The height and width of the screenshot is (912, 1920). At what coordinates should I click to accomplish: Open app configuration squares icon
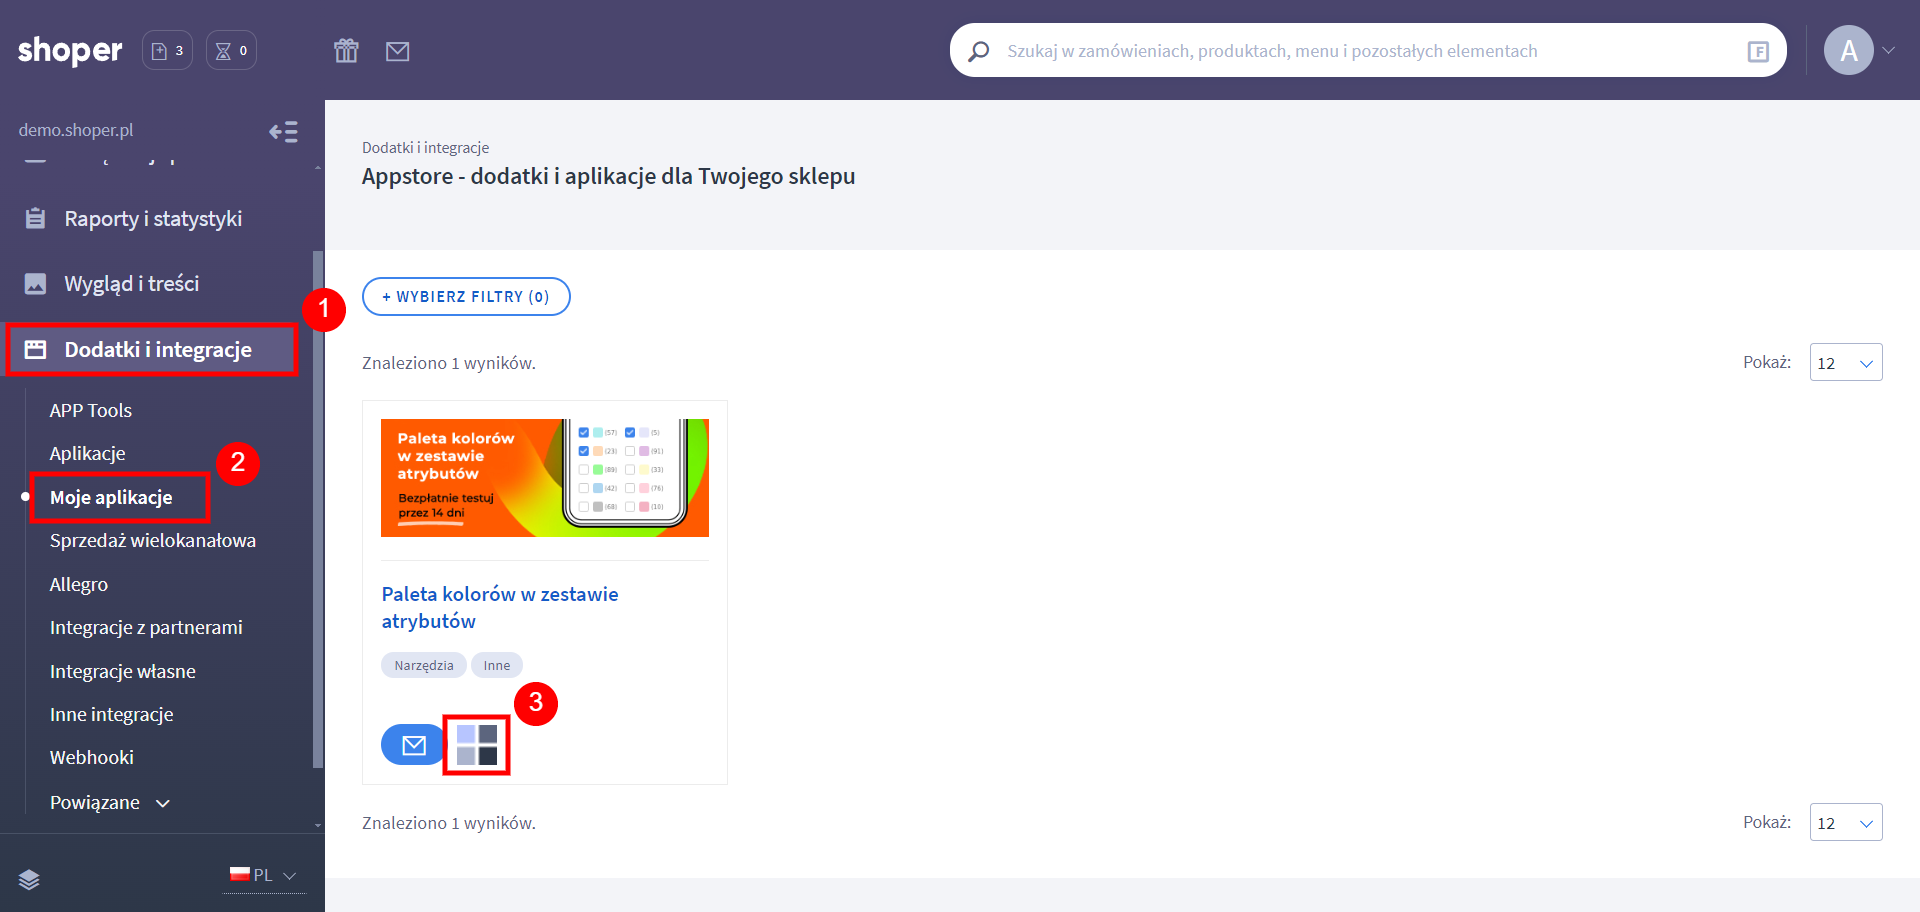477,745
